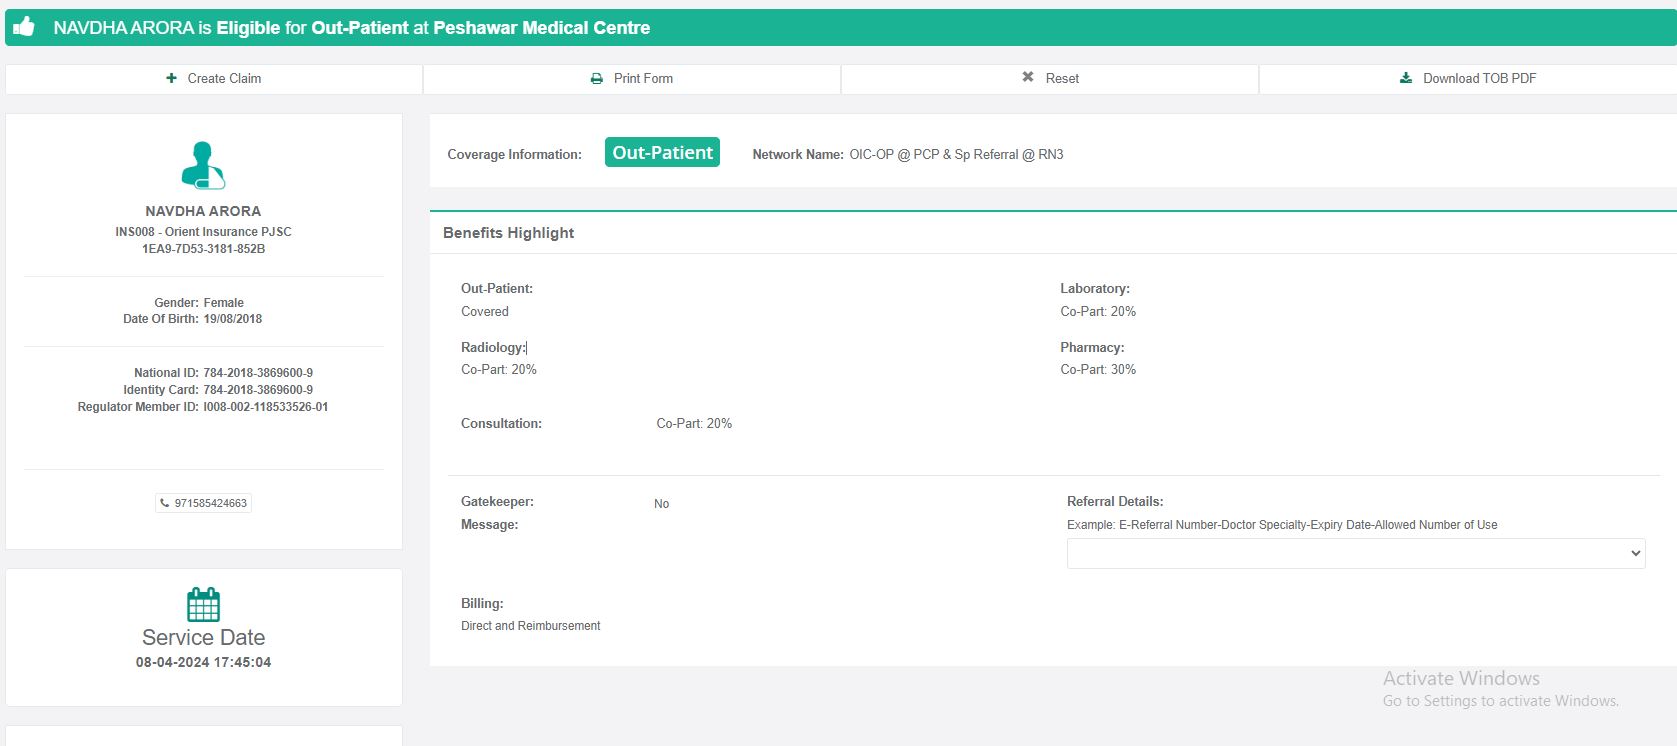This screenshot has height=746, width=1677.
Task: Click the green Out-Patient coverage badge
Action: pos(662,152)
